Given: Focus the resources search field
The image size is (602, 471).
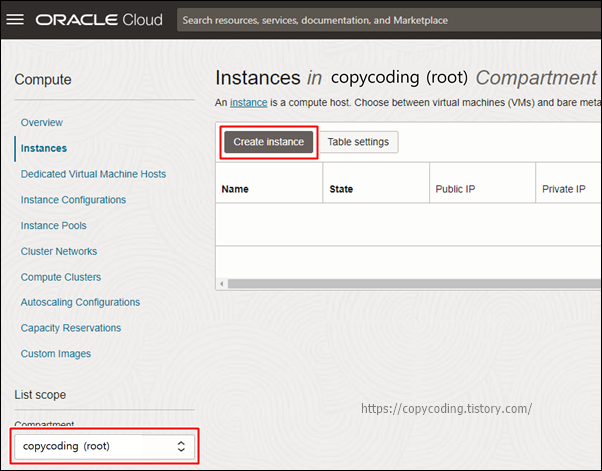Looking at the screenshot, I should (389, 20).
